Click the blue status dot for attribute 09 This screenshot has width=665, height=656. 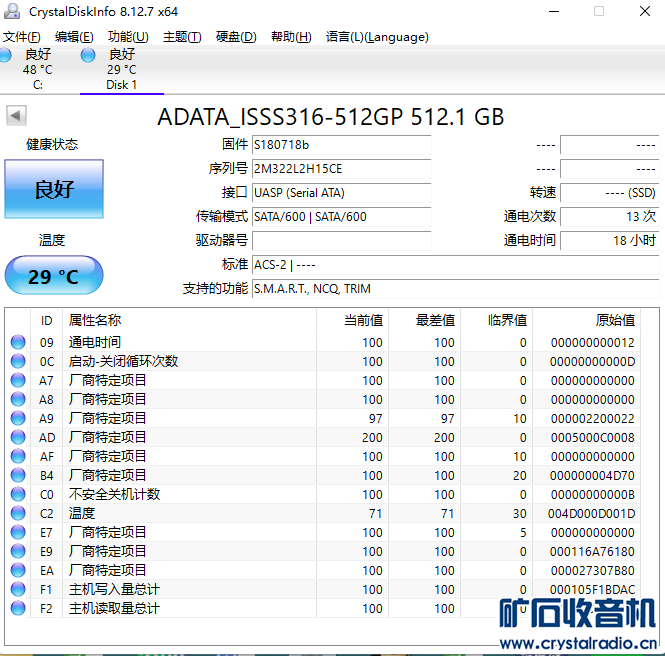click(x=18, y=342)
